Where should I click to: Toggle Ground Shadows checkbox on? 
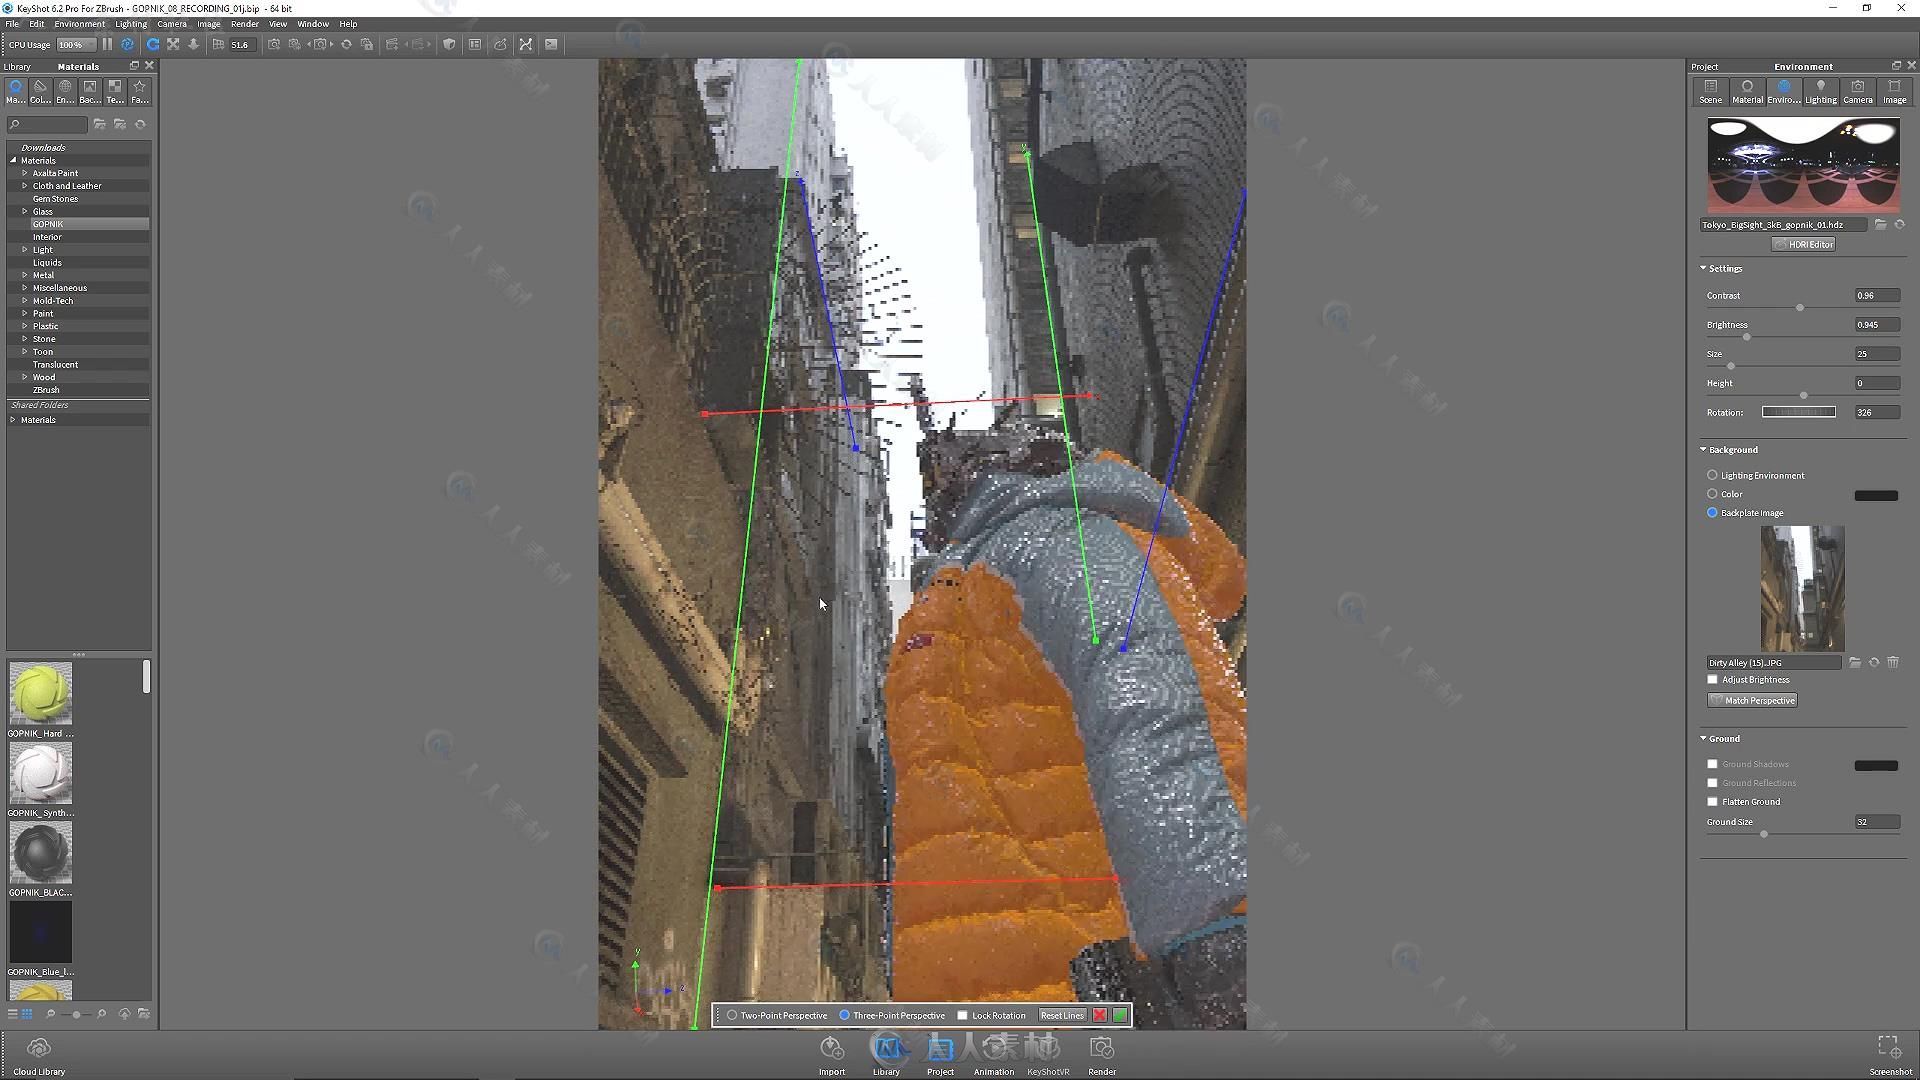point(1712,764)
